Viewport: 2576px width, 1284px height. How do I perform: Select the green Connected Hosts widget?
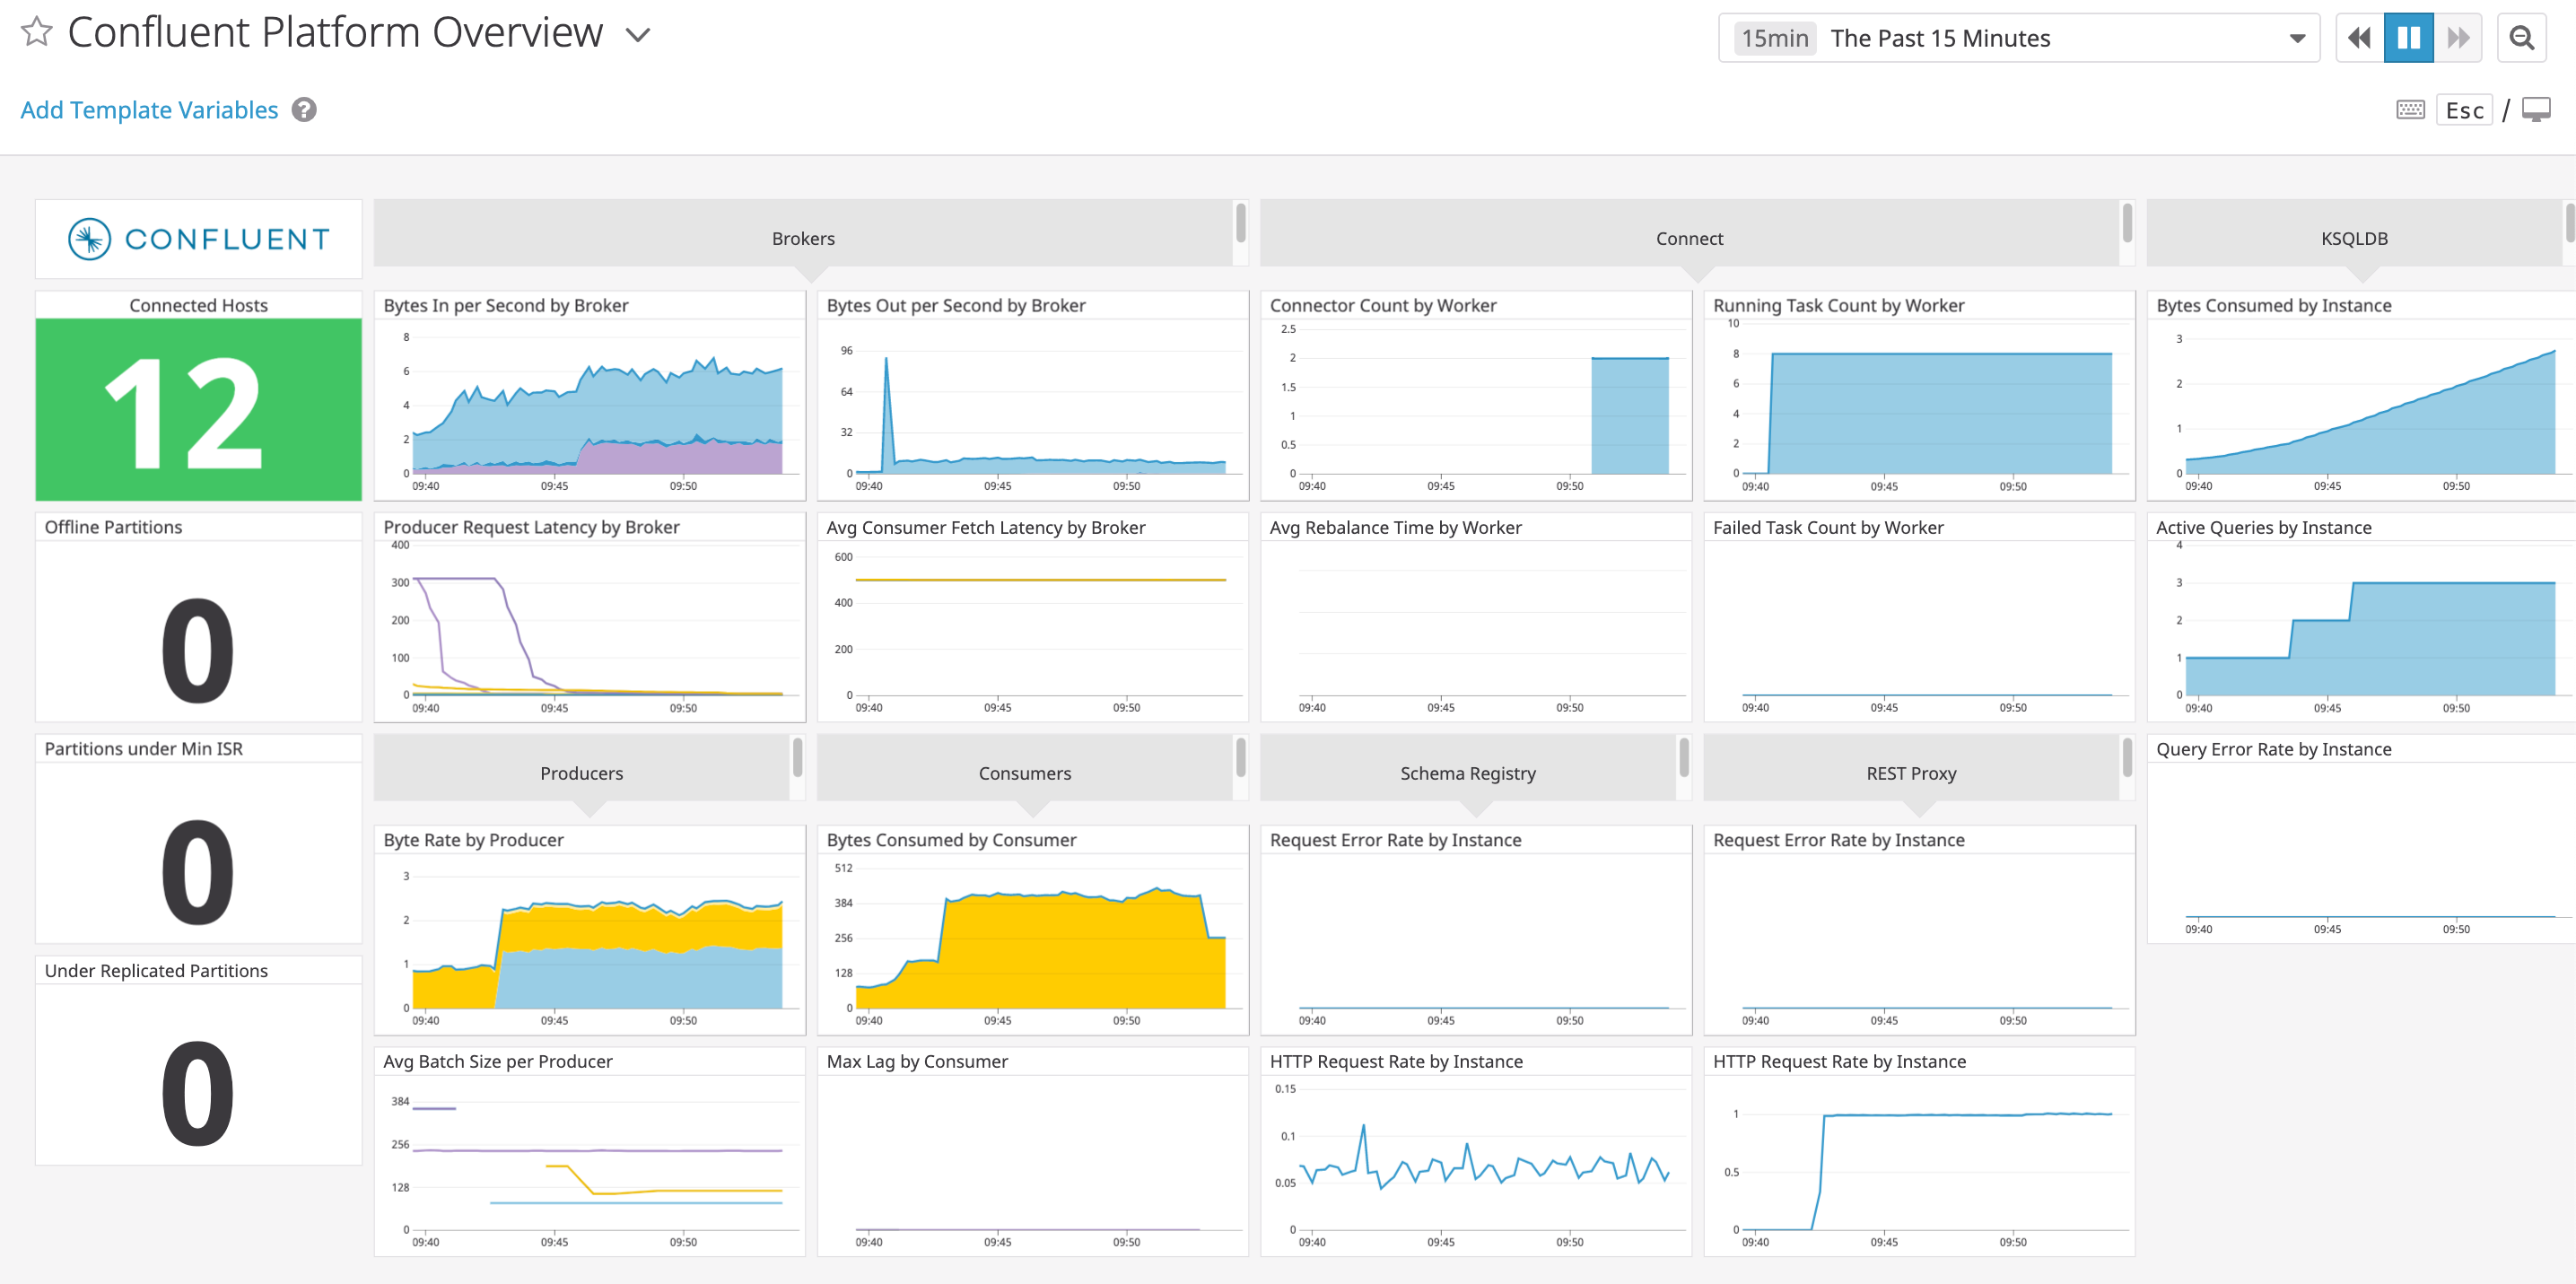(198, 410)
